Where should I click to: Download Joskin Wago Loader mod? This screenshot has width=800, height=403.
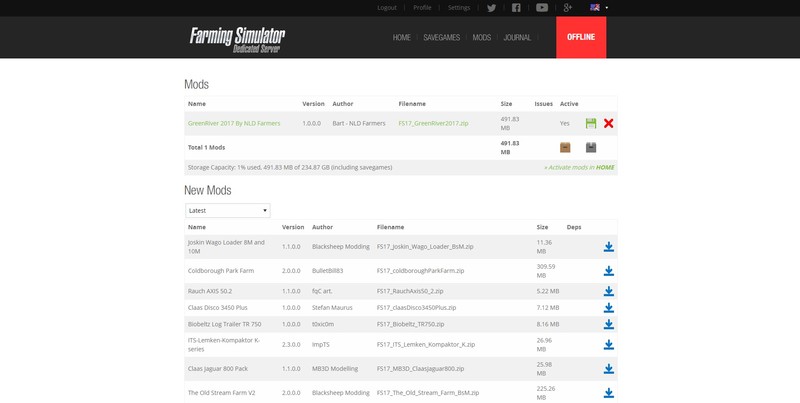pos(608,246)
